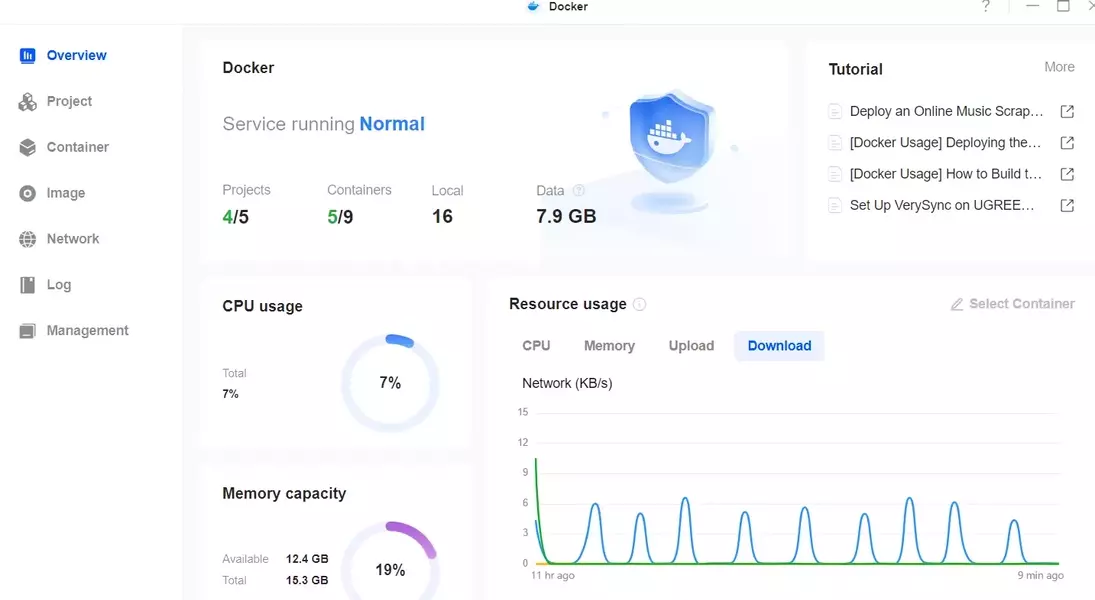1095x600 pixels.
Task: Click the Memory capacity 19% ring gauge
Action: [390, 561]
